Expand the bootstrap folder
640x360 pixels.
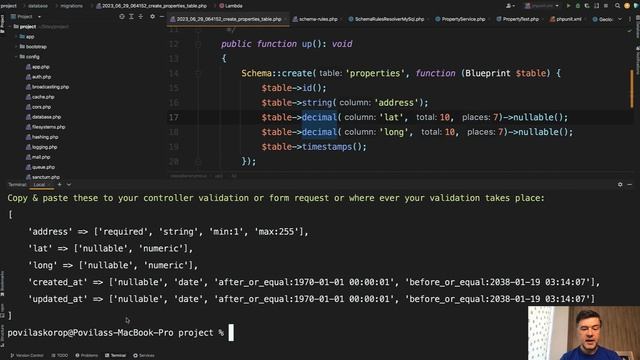(x=16, y=47)
